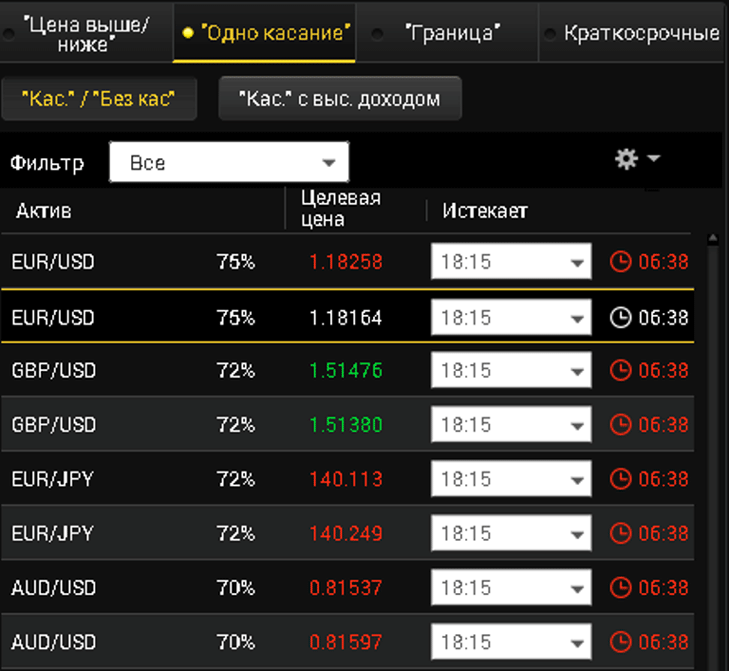Open the Фильтр "Все" dropdown

pyautogui.click(x=229, y=162)
